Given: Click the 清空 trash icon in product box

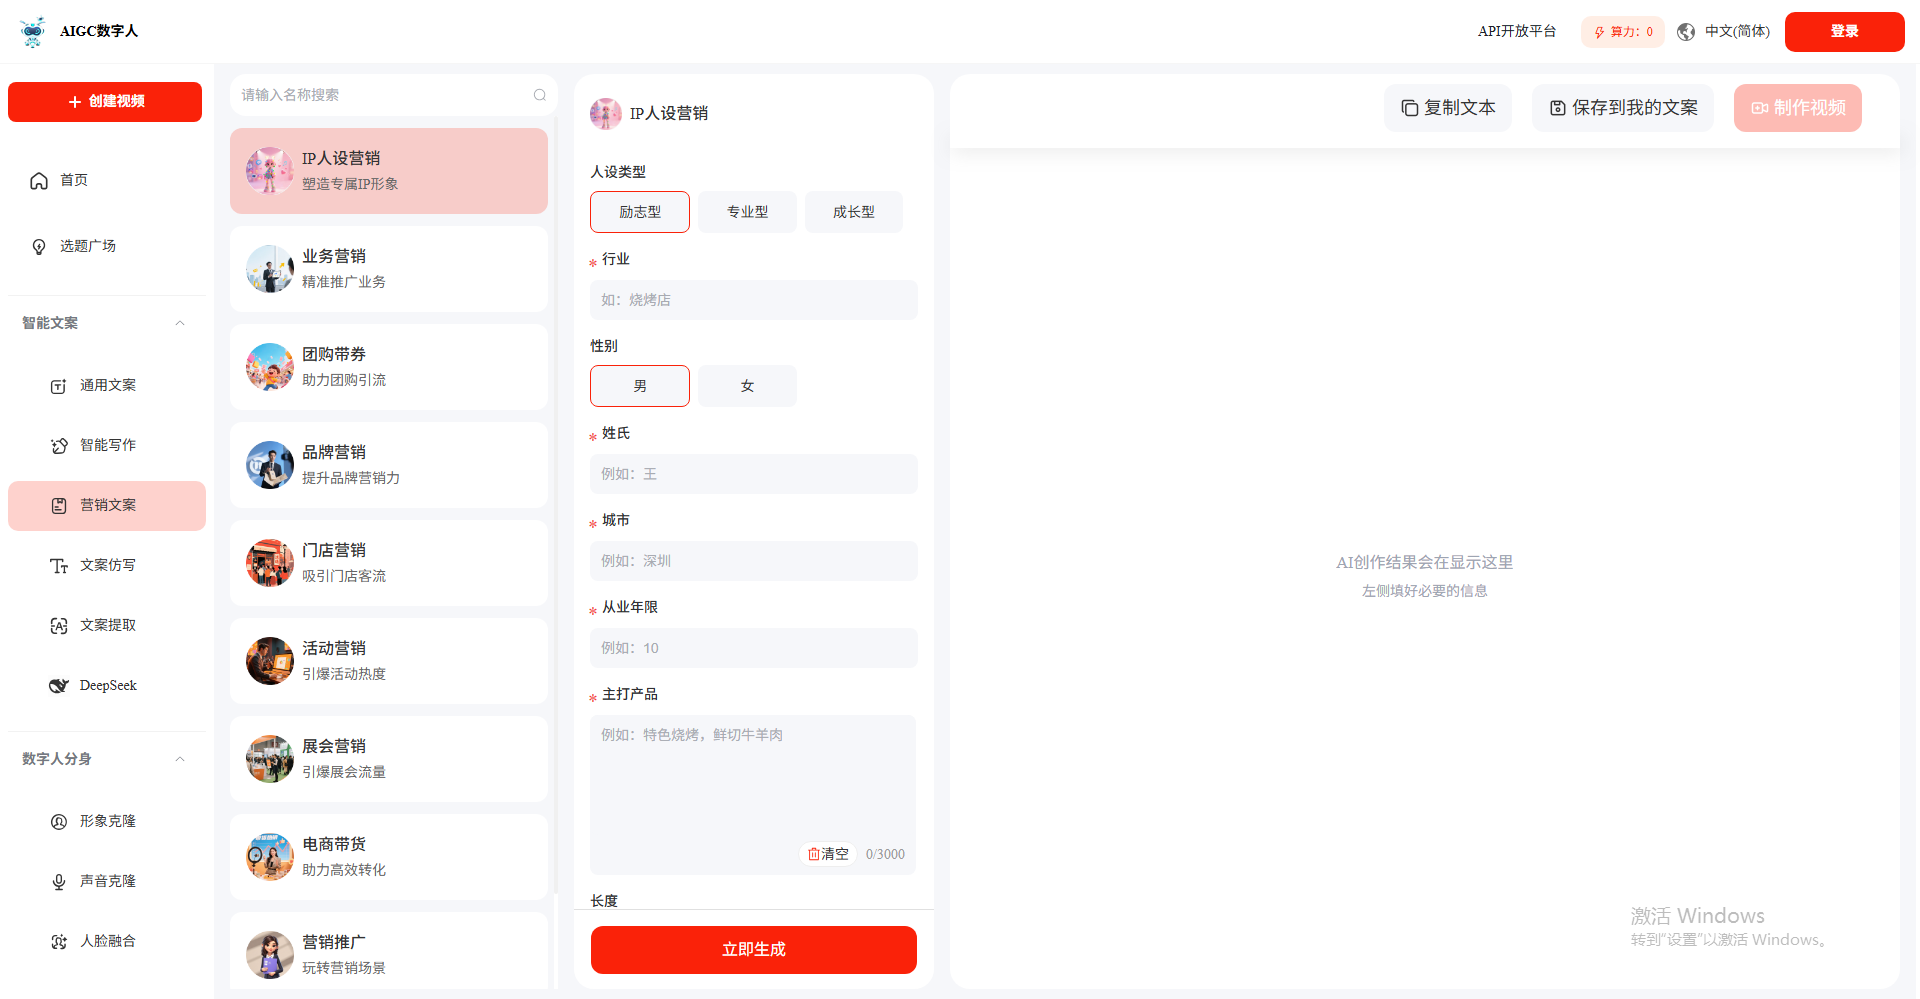Looking at the screenshot, I should (814, 854).
